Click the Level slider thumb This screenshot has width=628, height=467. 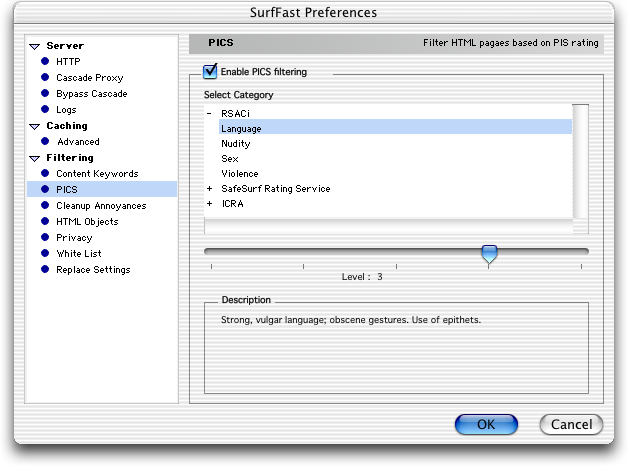[x=489, y=254]
